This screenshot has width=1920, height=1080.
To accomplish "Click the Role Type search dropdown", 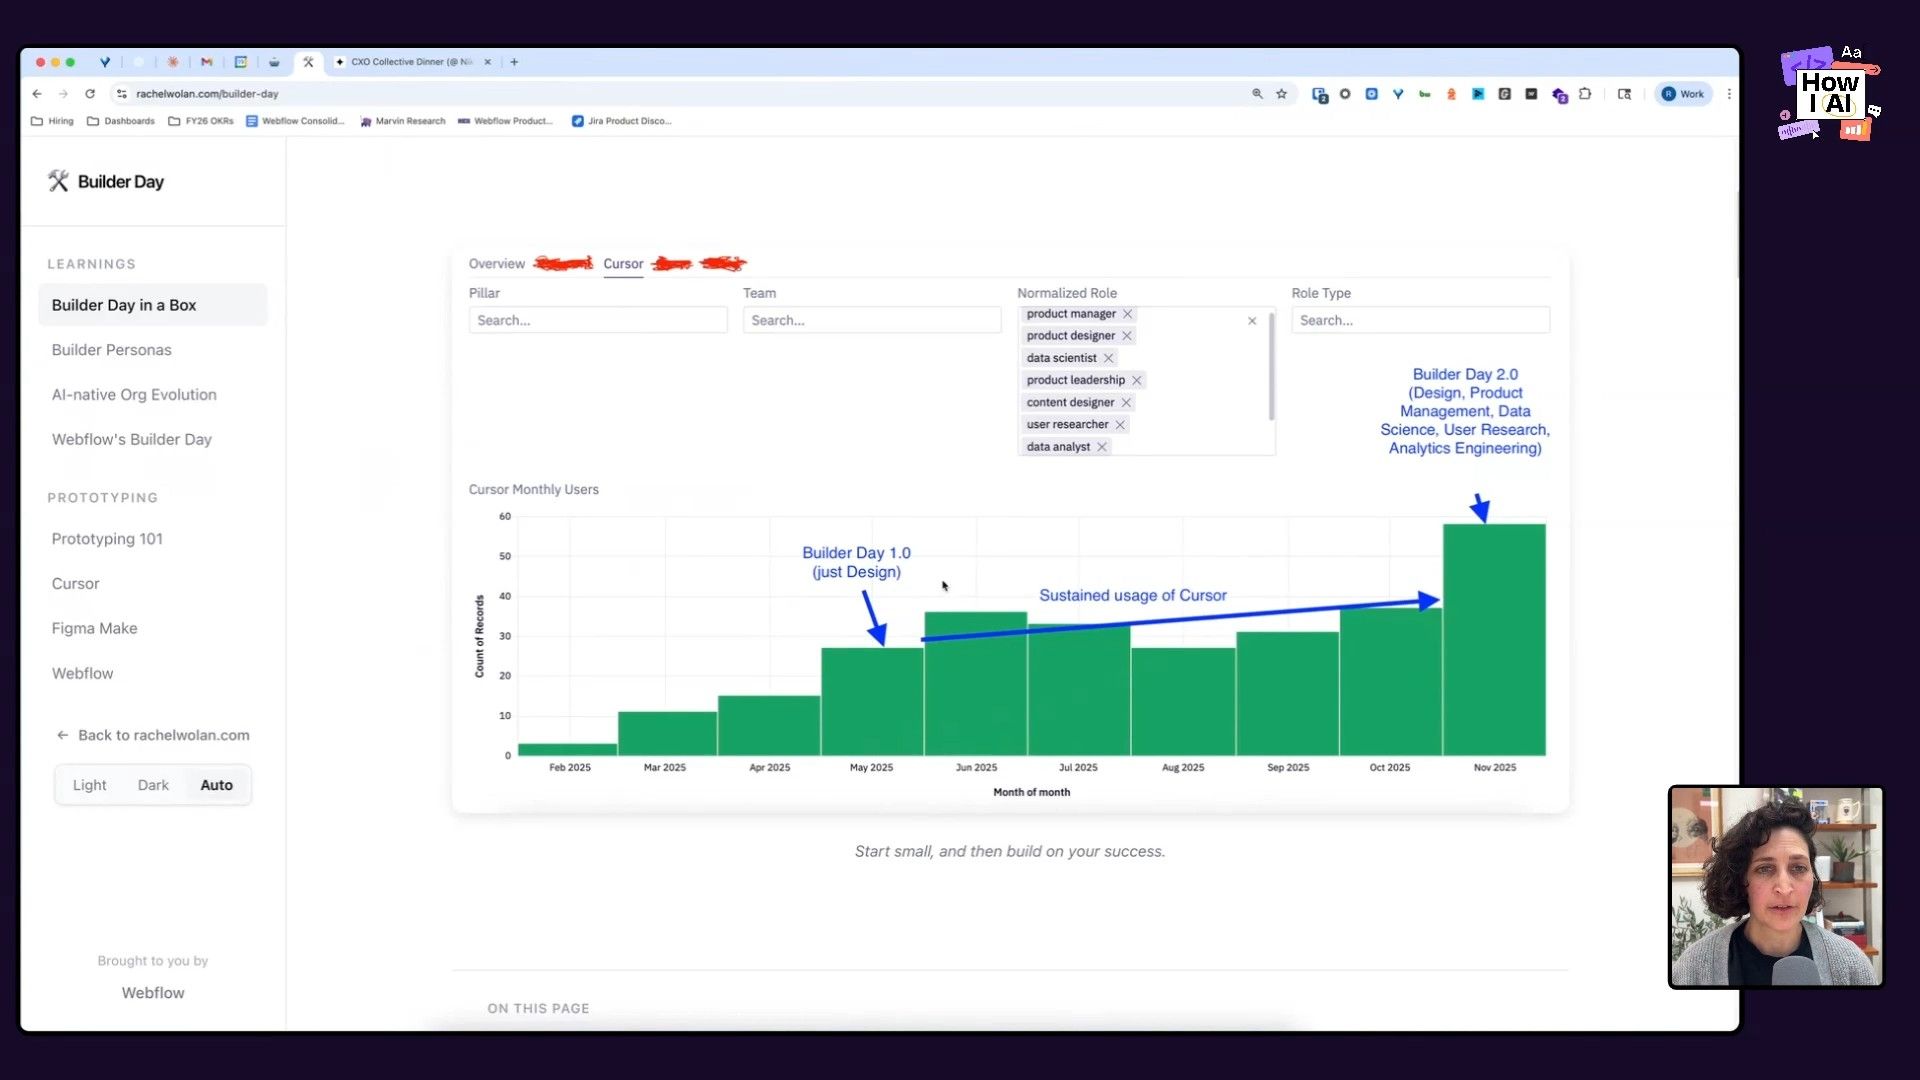I will tap(1420, 320).
